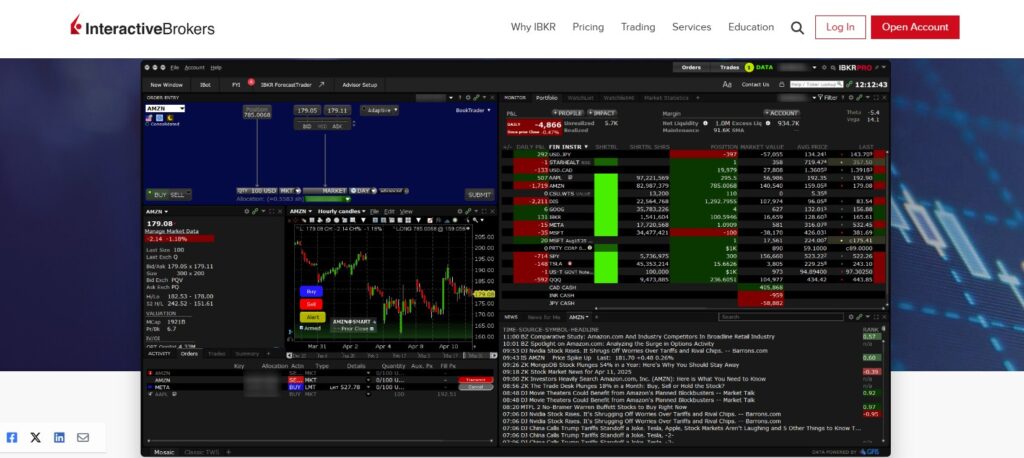The width and height of the screenshot is (1024, 458).
Task: Open the website search magnifier icon
Action: point(797,27)
